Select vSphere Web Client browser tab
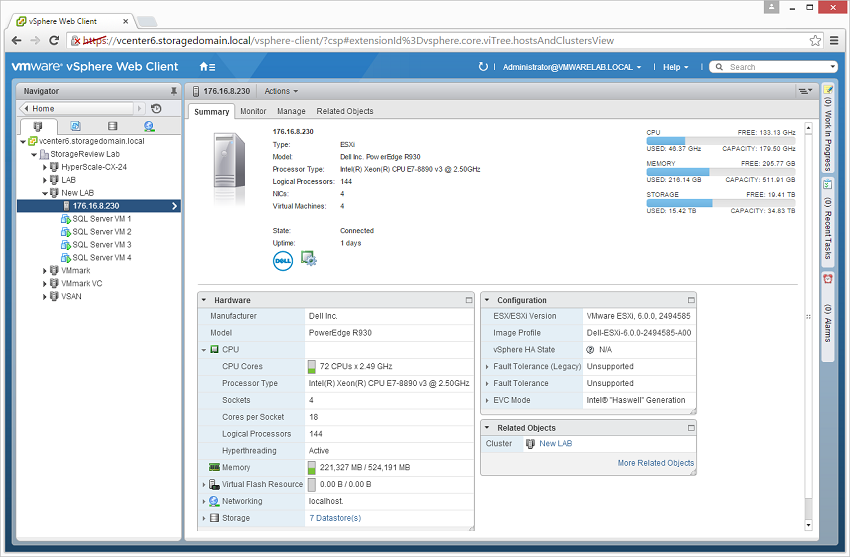 click(70, 21)
